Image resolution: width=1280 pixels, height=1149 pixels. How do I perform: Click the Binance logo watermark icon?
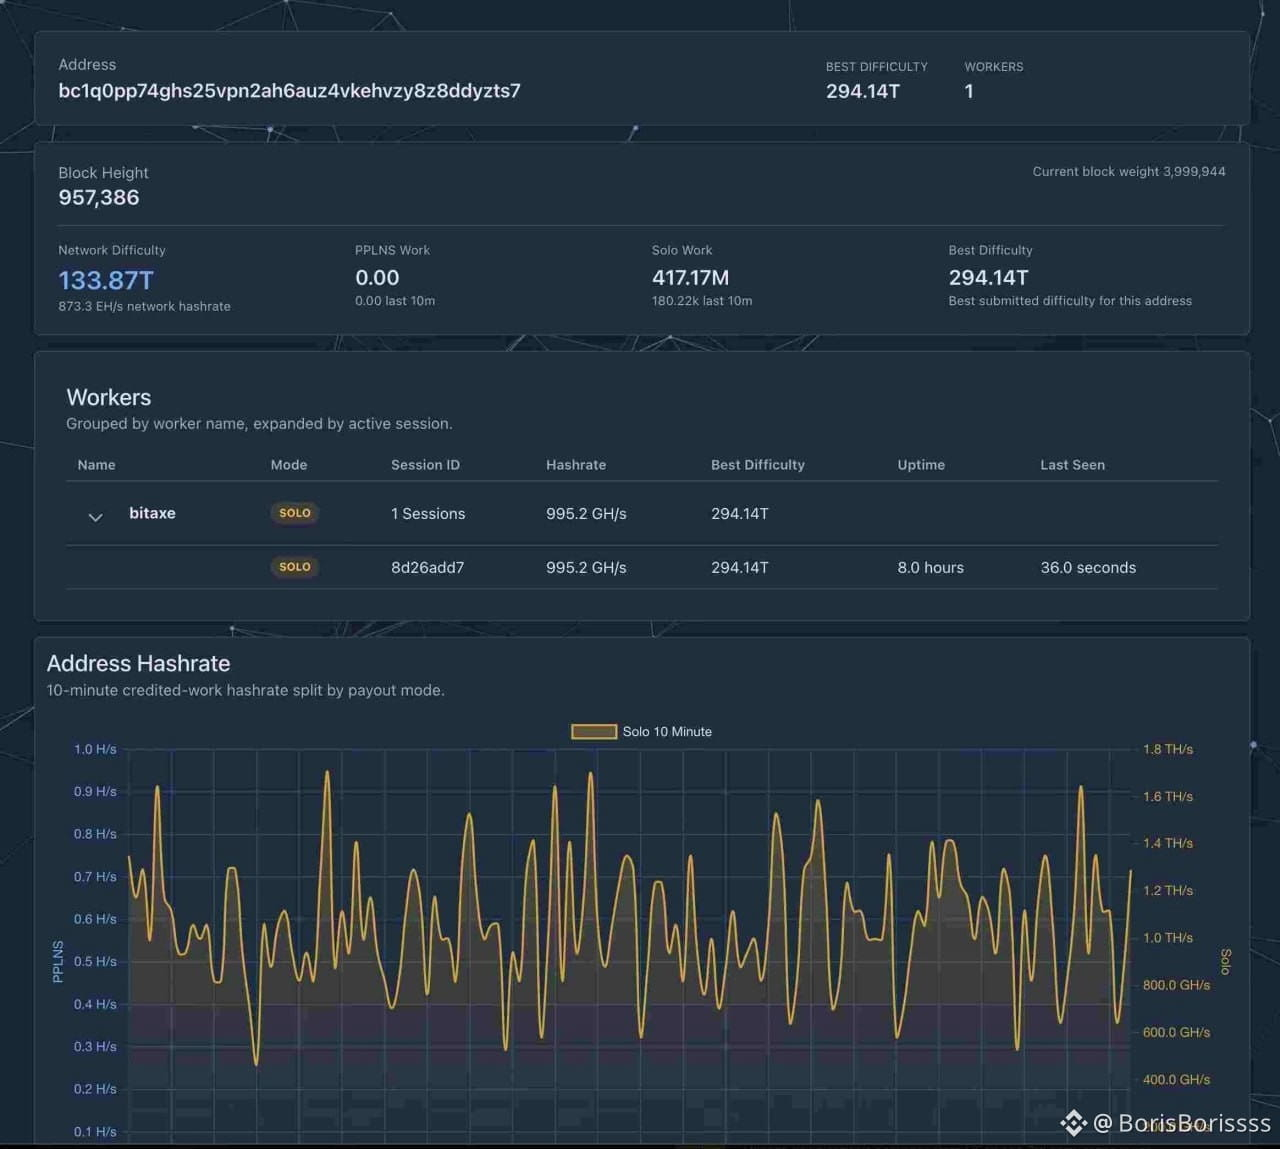pos(1073,1123)
